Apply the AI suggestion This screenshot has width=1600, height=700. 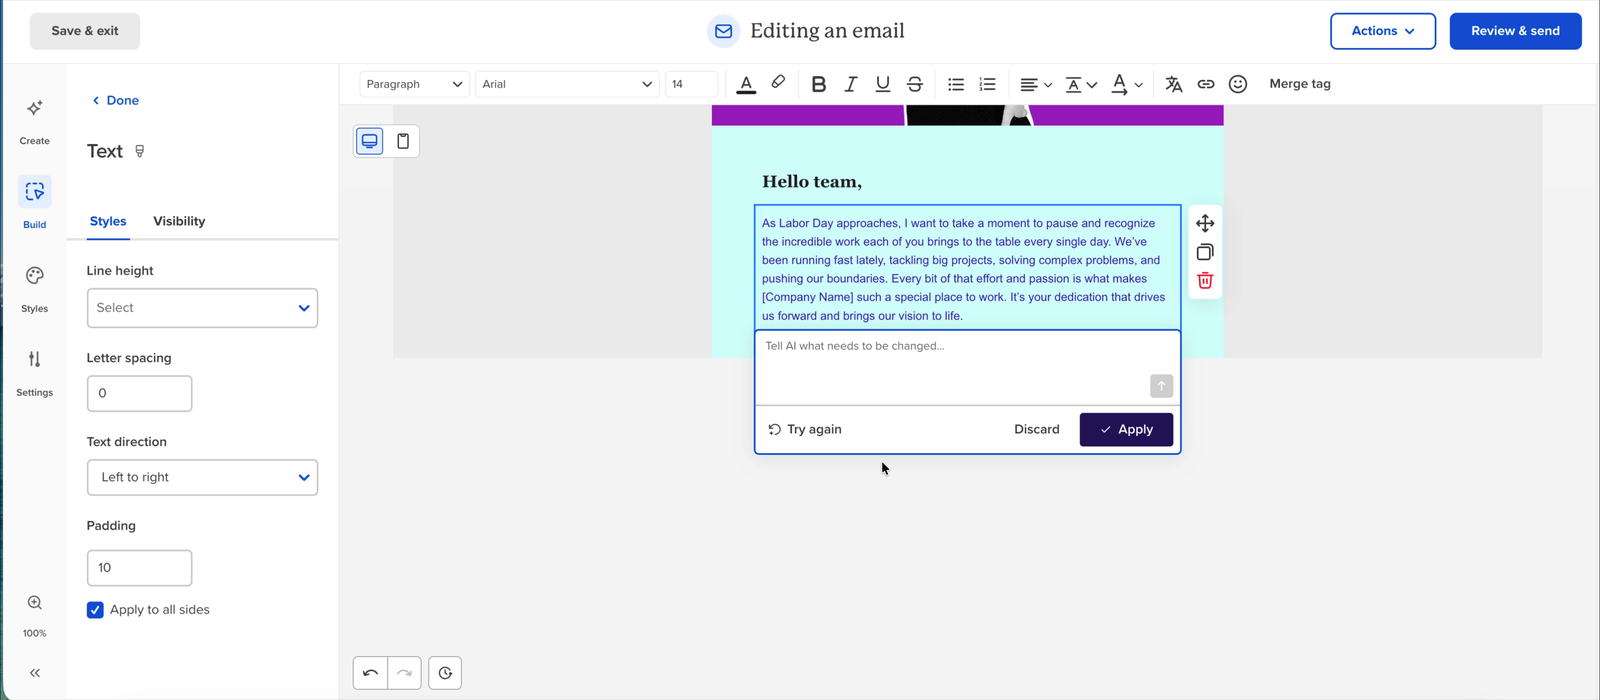pos(1126,429)
